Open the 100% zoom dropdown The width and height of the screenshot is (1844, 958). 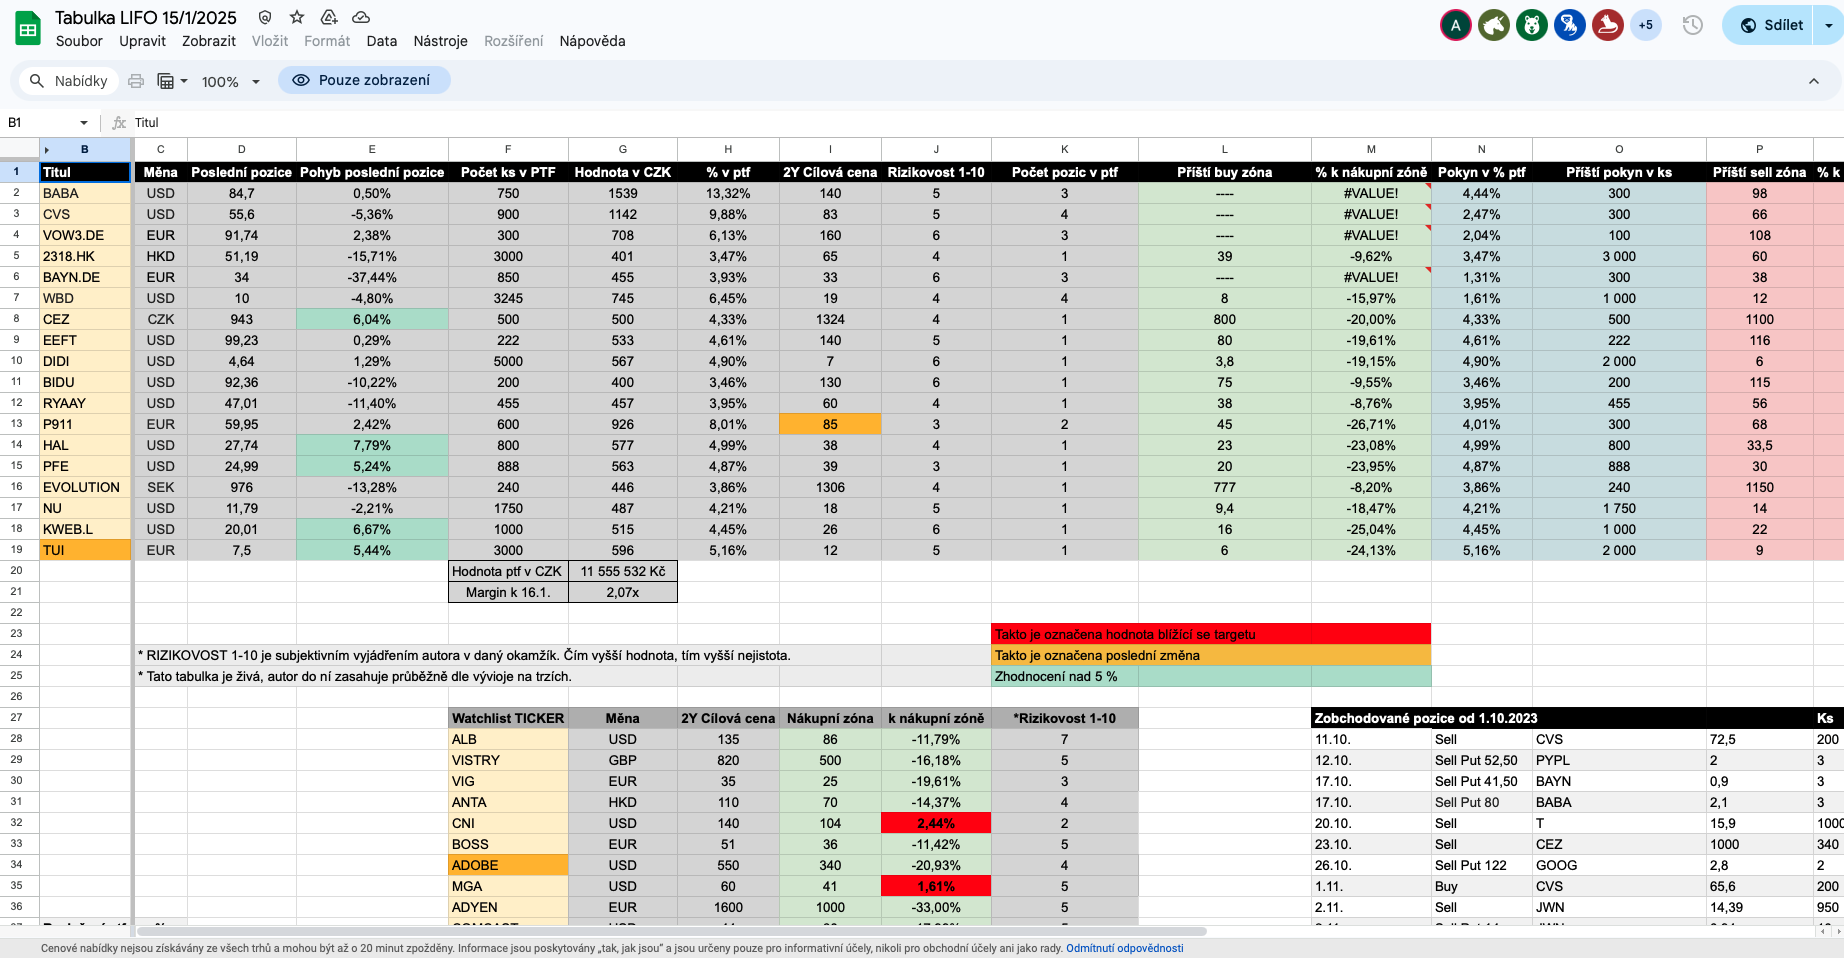(x=231, y=81)
